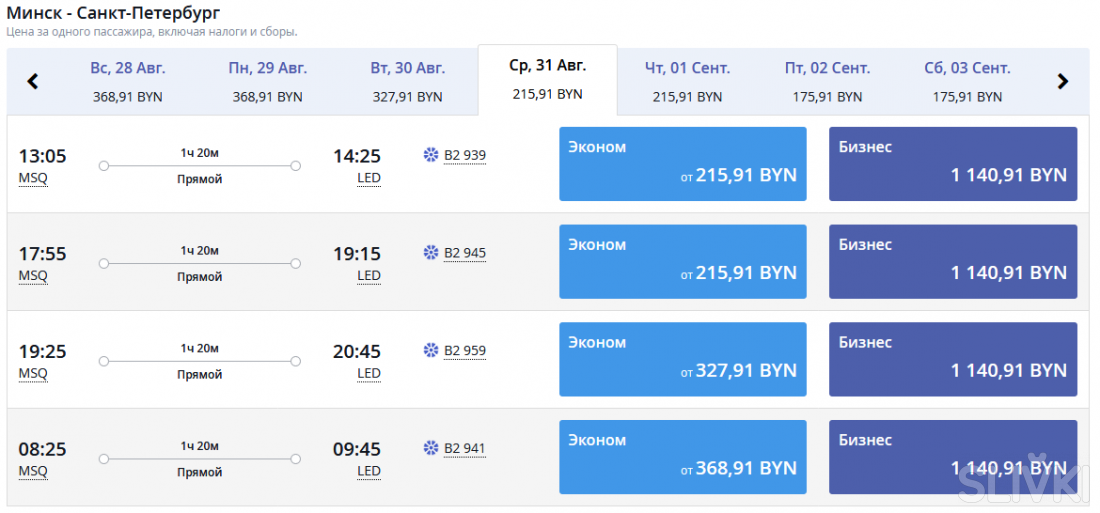Click the next dates right arrow

(1063, 82)
